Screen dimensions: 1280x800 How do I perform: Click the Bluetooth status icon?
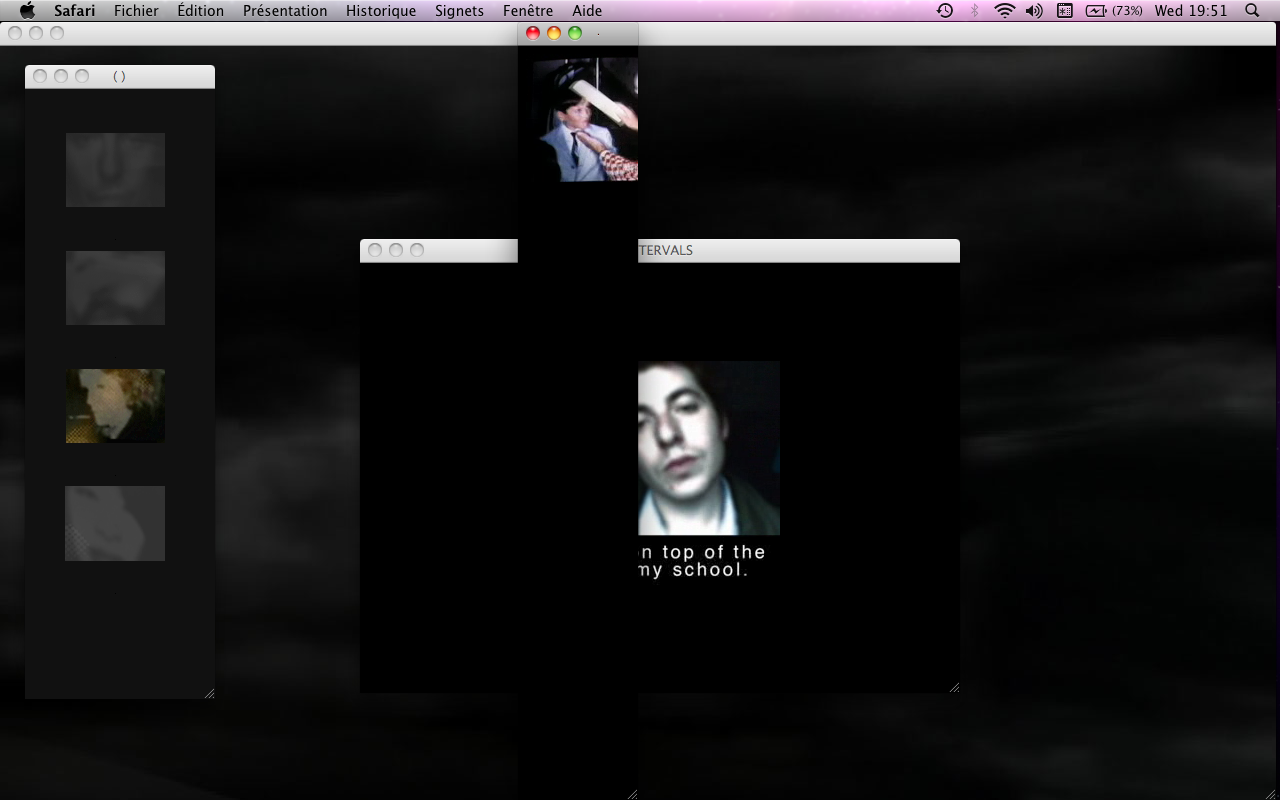(x=974, y=11)
